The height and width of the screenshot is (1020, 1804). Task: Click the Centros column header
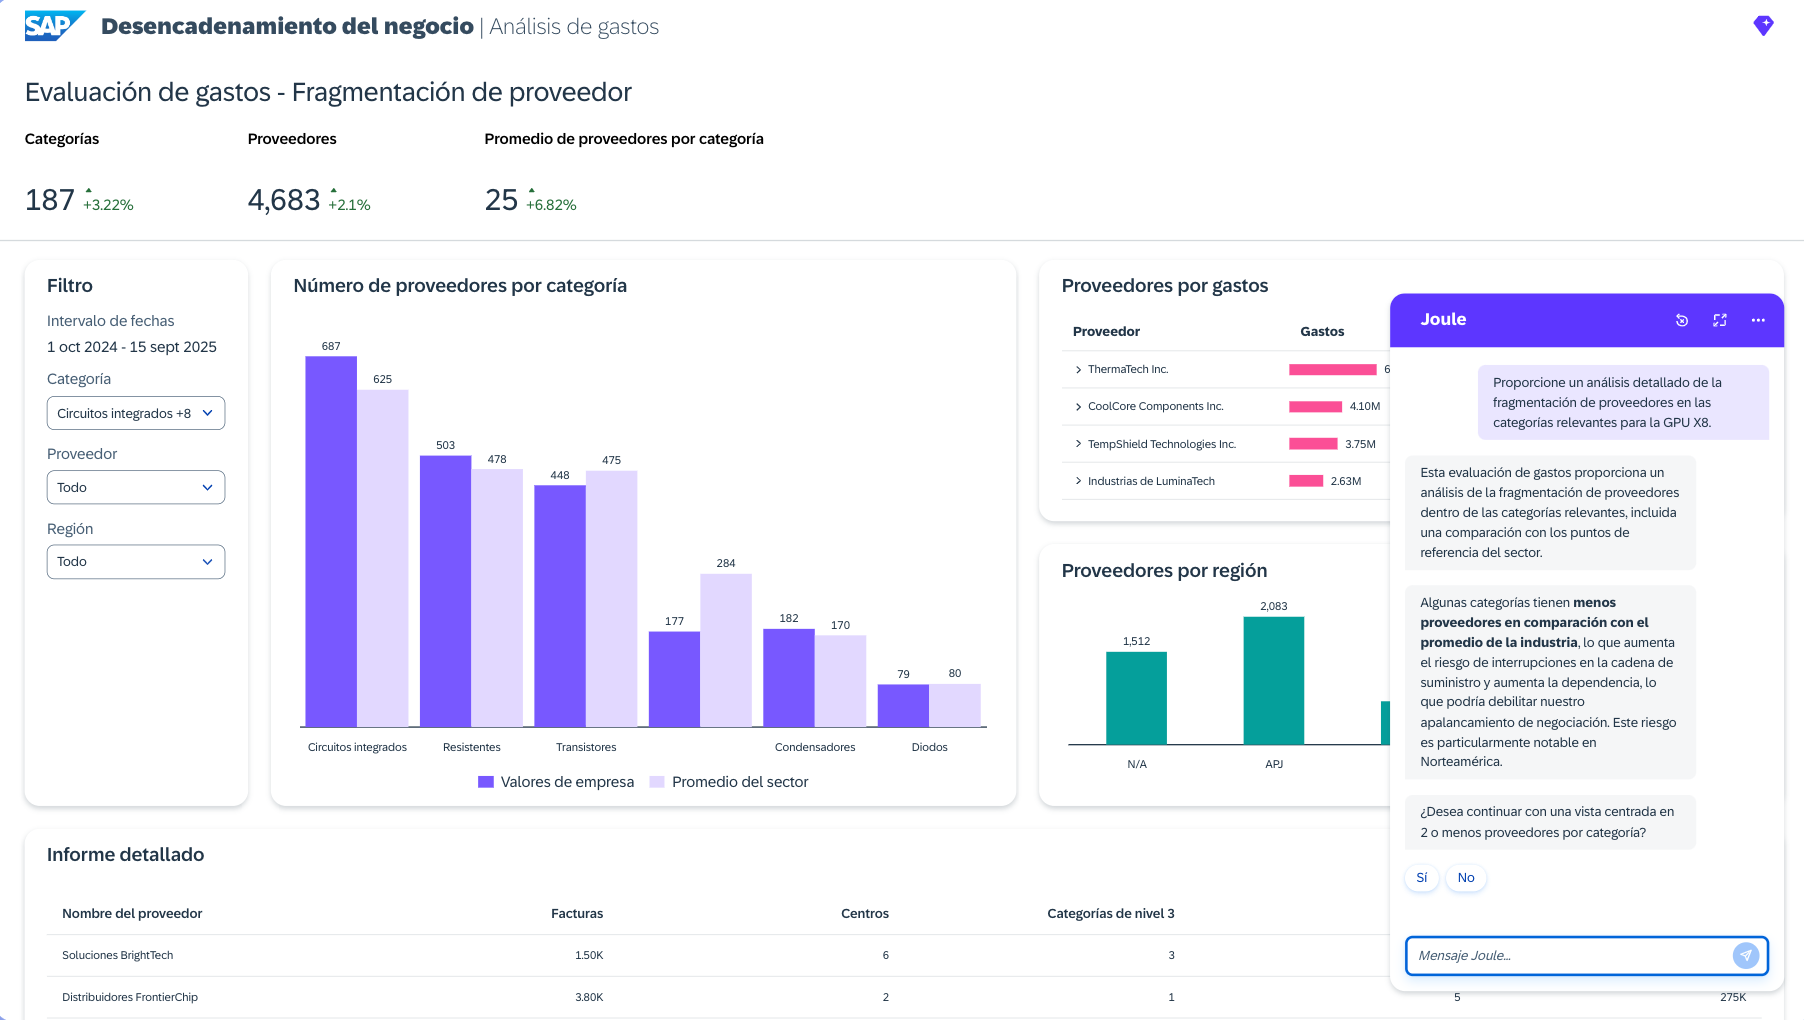click(865, 913)
